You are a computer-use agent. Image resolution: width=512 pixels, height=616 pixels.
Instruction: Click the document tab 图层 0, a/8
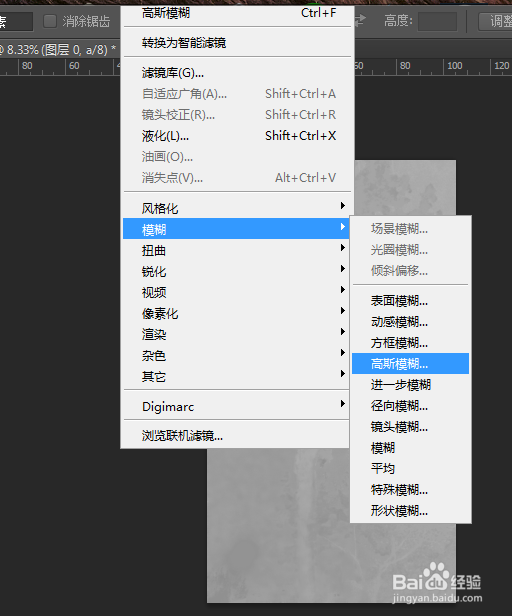click(x=58, y=50)
